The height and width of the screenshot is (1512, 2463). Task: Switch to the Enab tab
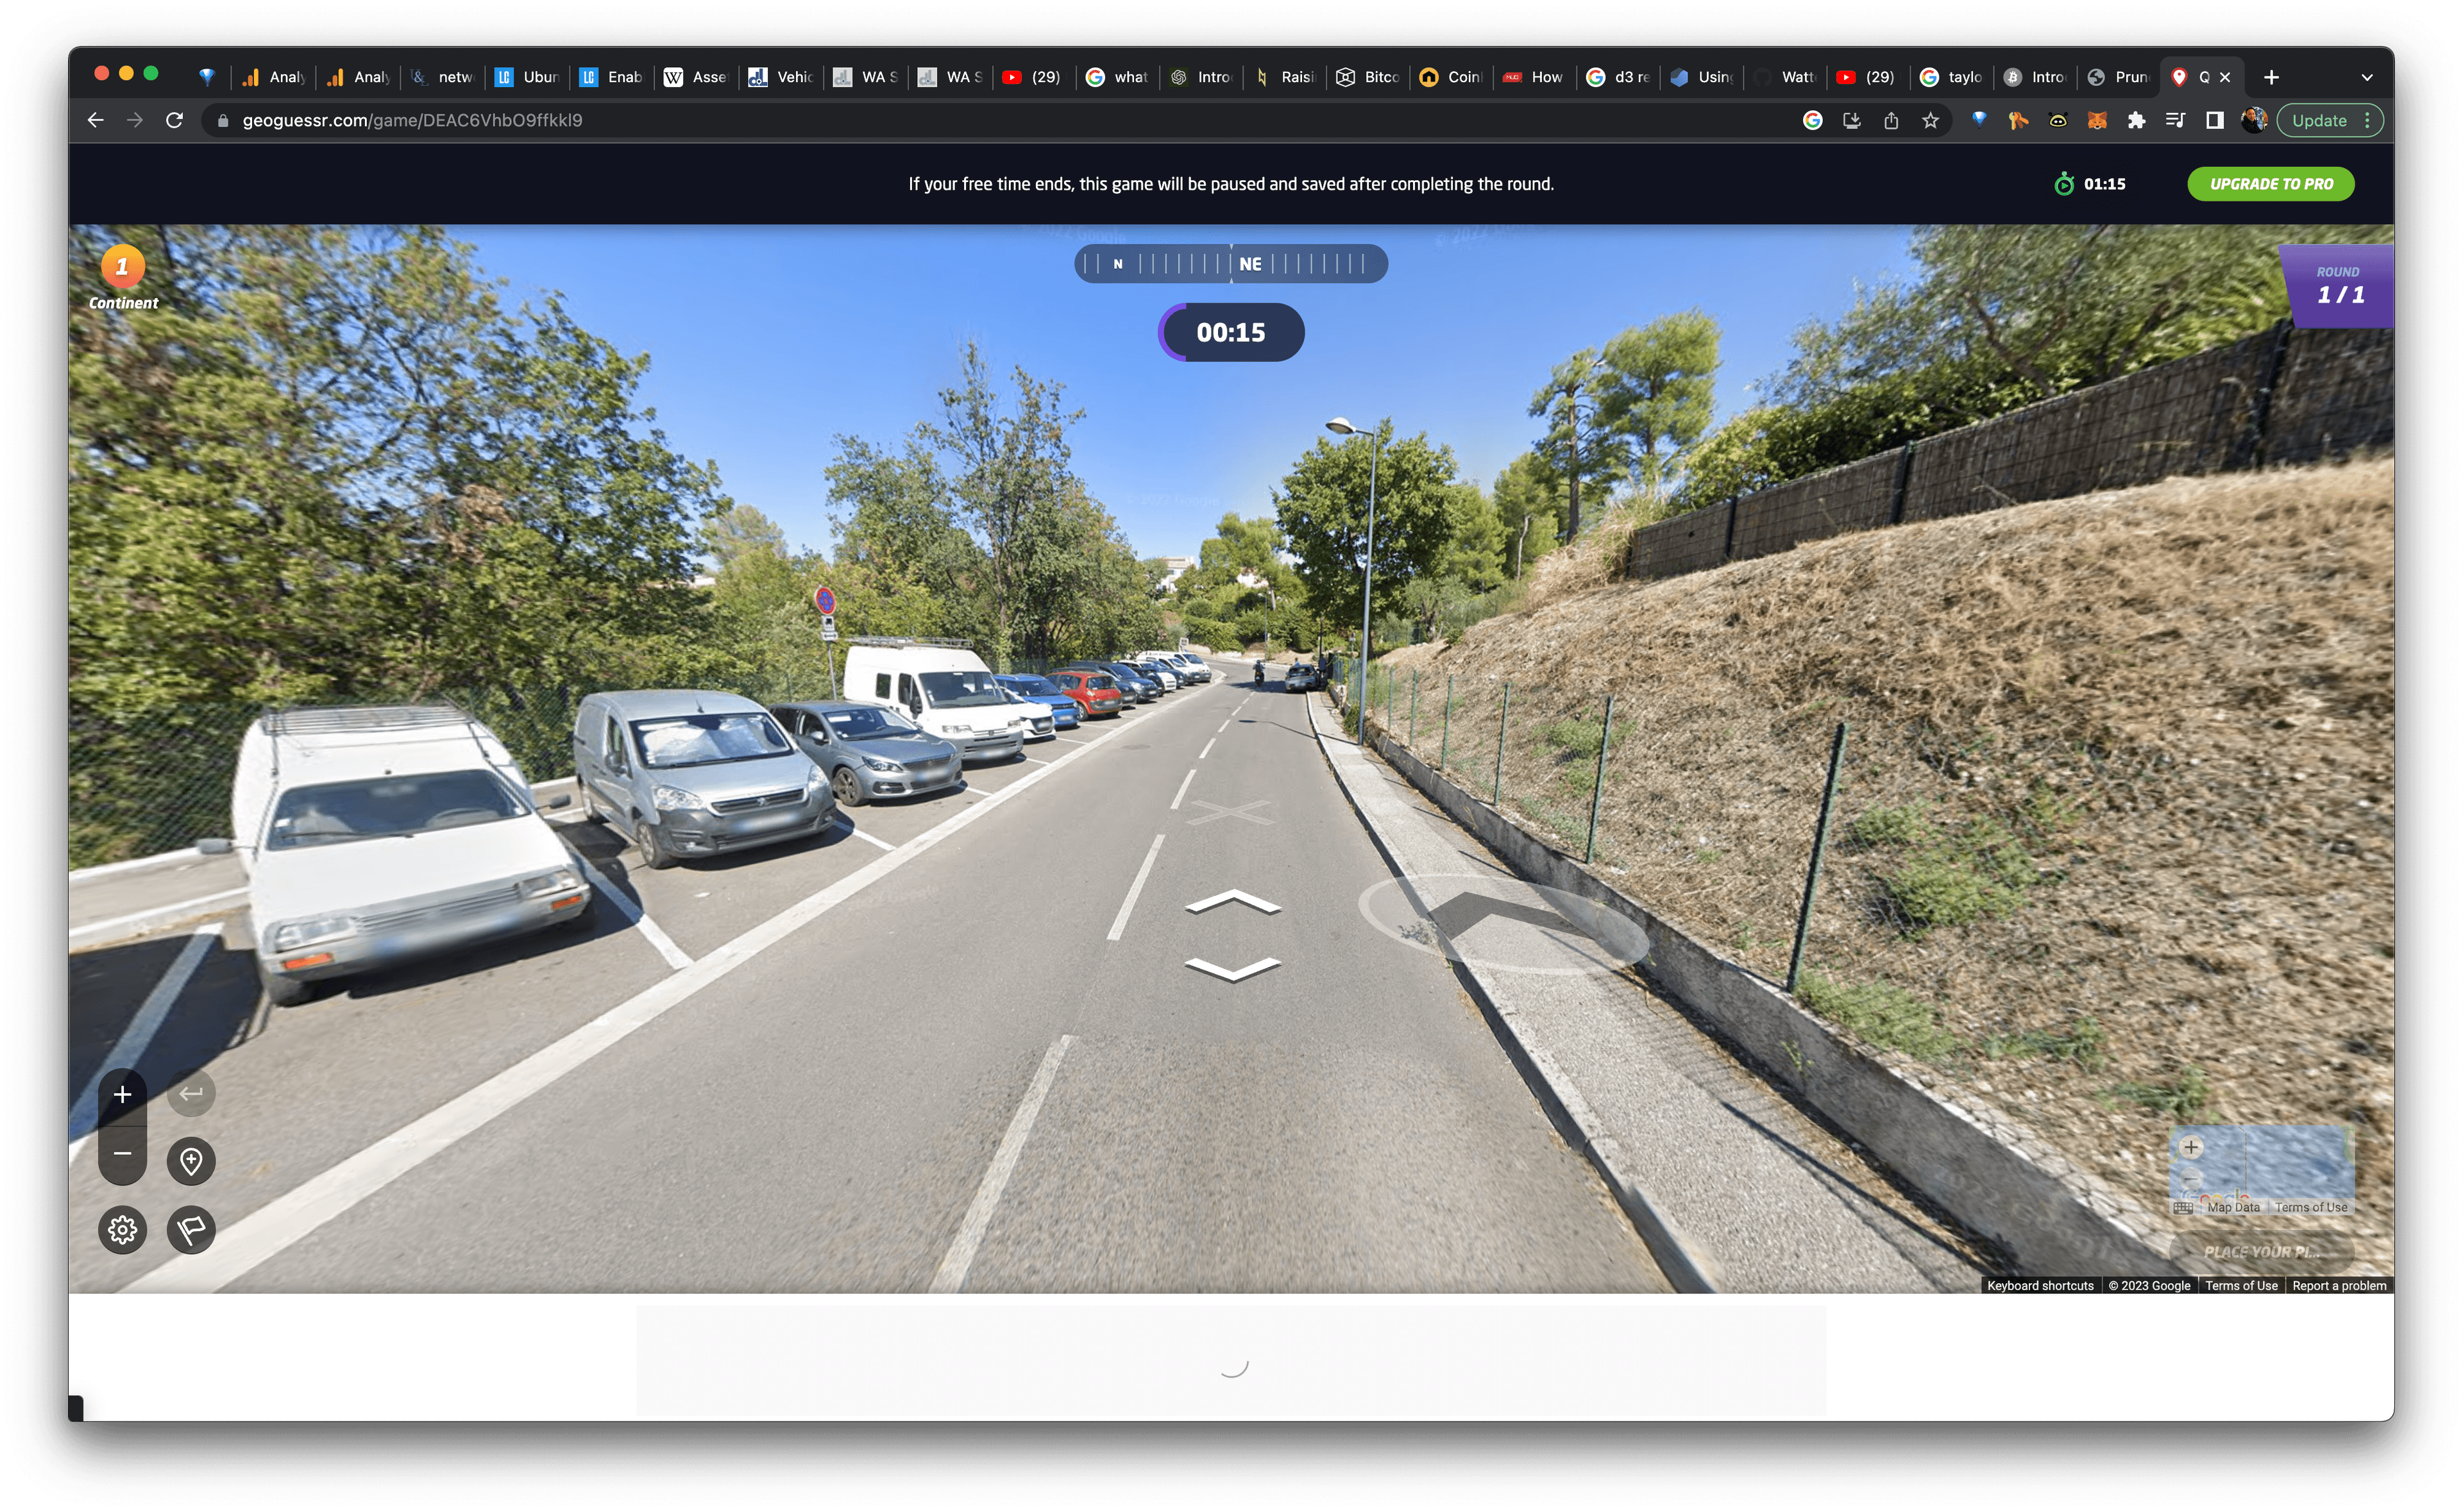pos(612,77)
